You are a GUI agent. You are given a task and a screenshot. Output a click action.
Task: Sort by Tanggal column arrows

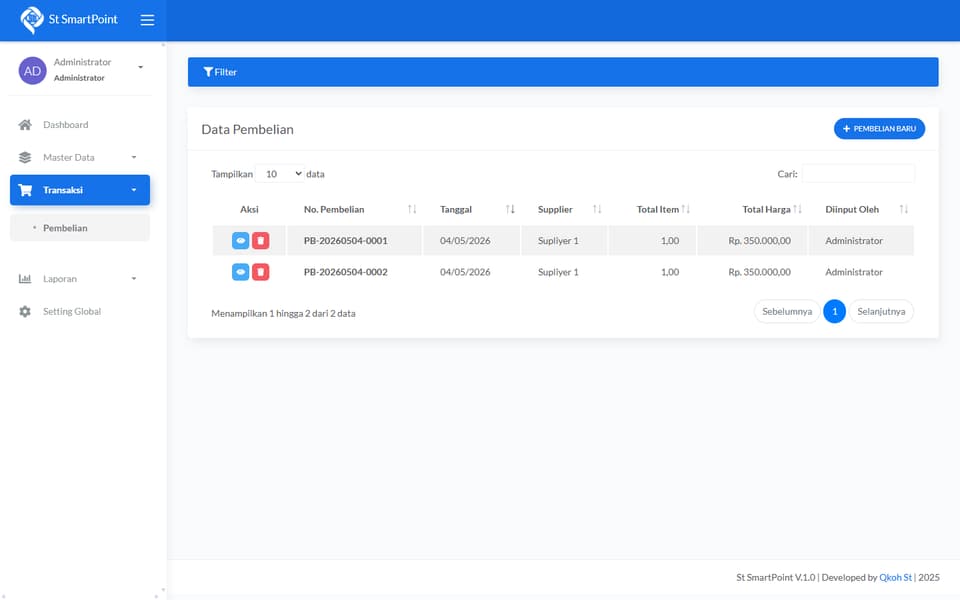click(510, 209)
